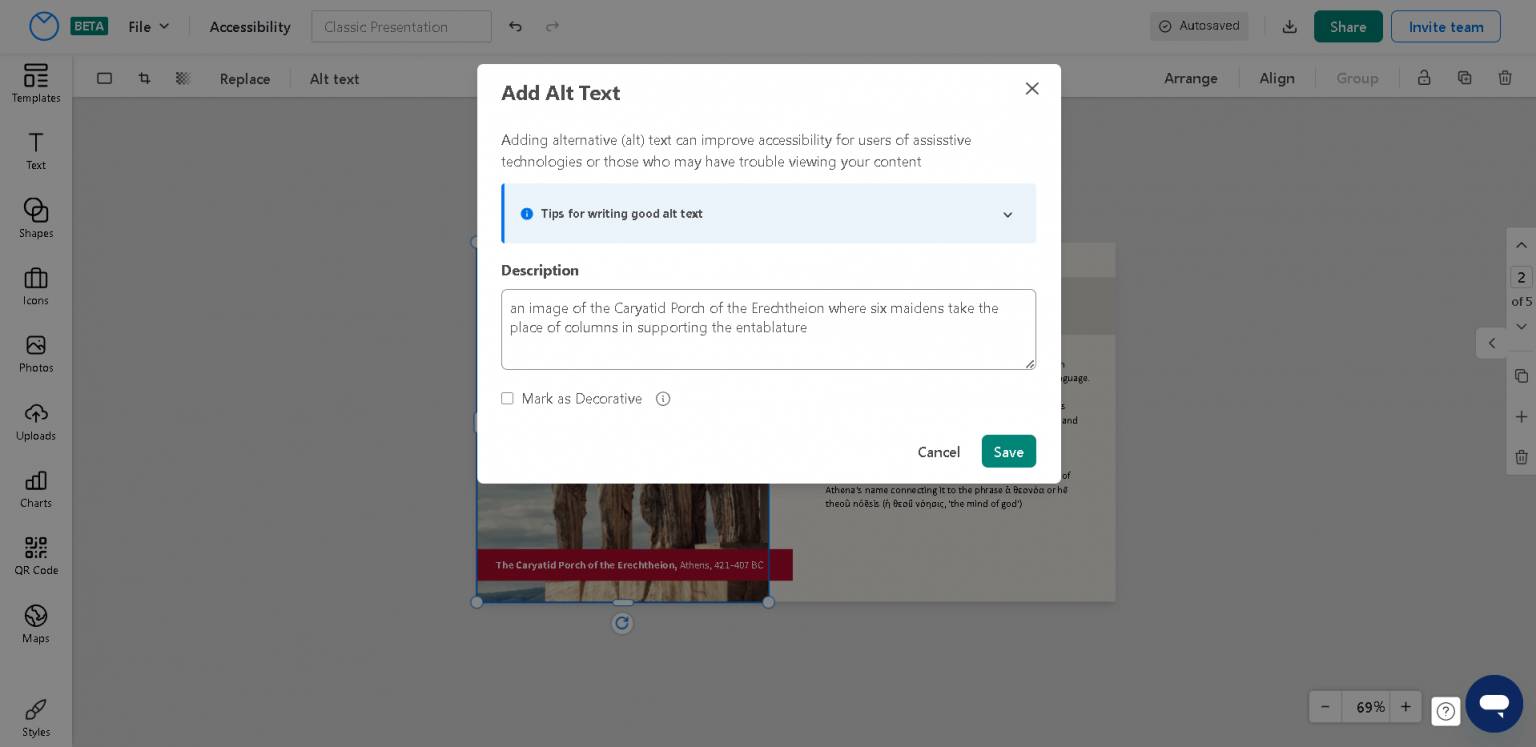
Task: Check the Mark as Decorative checkbox
Action: [507, 398]
